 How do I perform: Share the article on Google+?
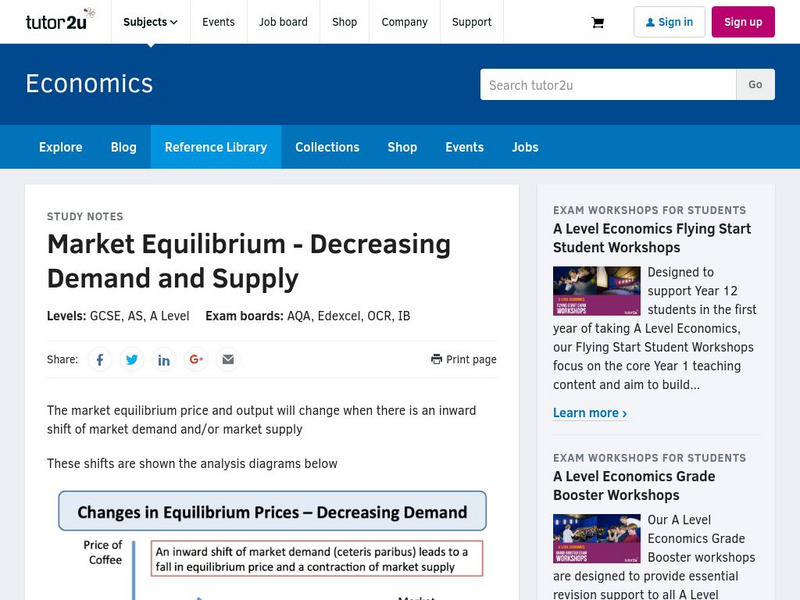(196, 359)
